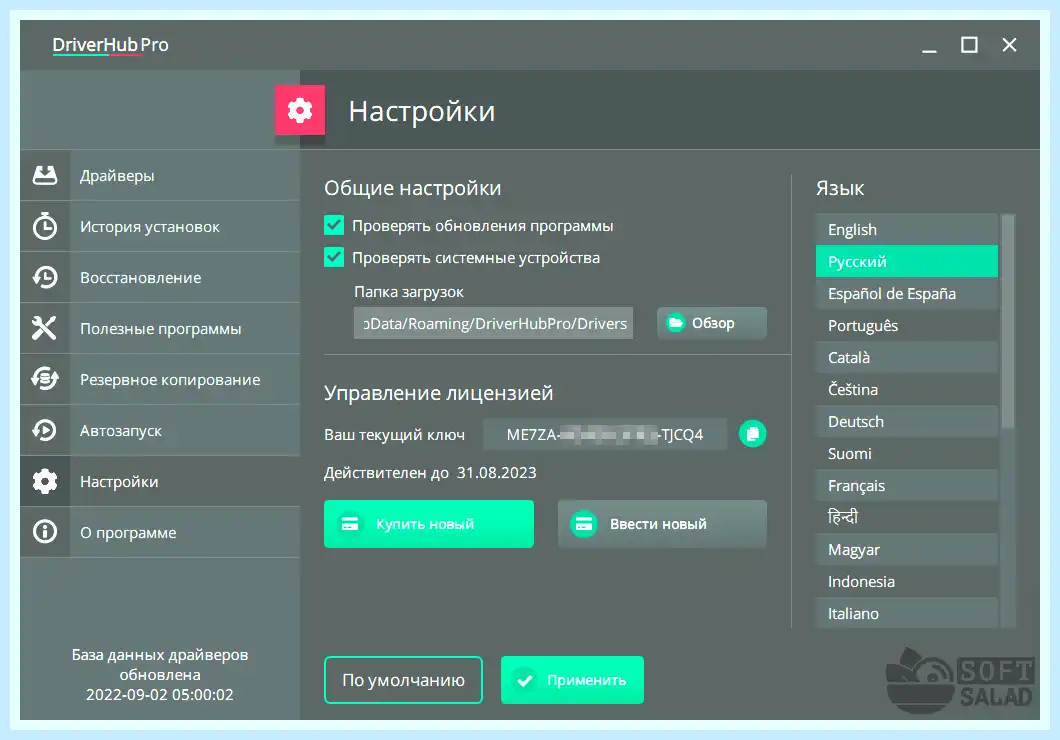This screenshot has height=740, width=1060.
Task: Click the backup icon beside Резервное копирование
Action: tap(45, 379)
